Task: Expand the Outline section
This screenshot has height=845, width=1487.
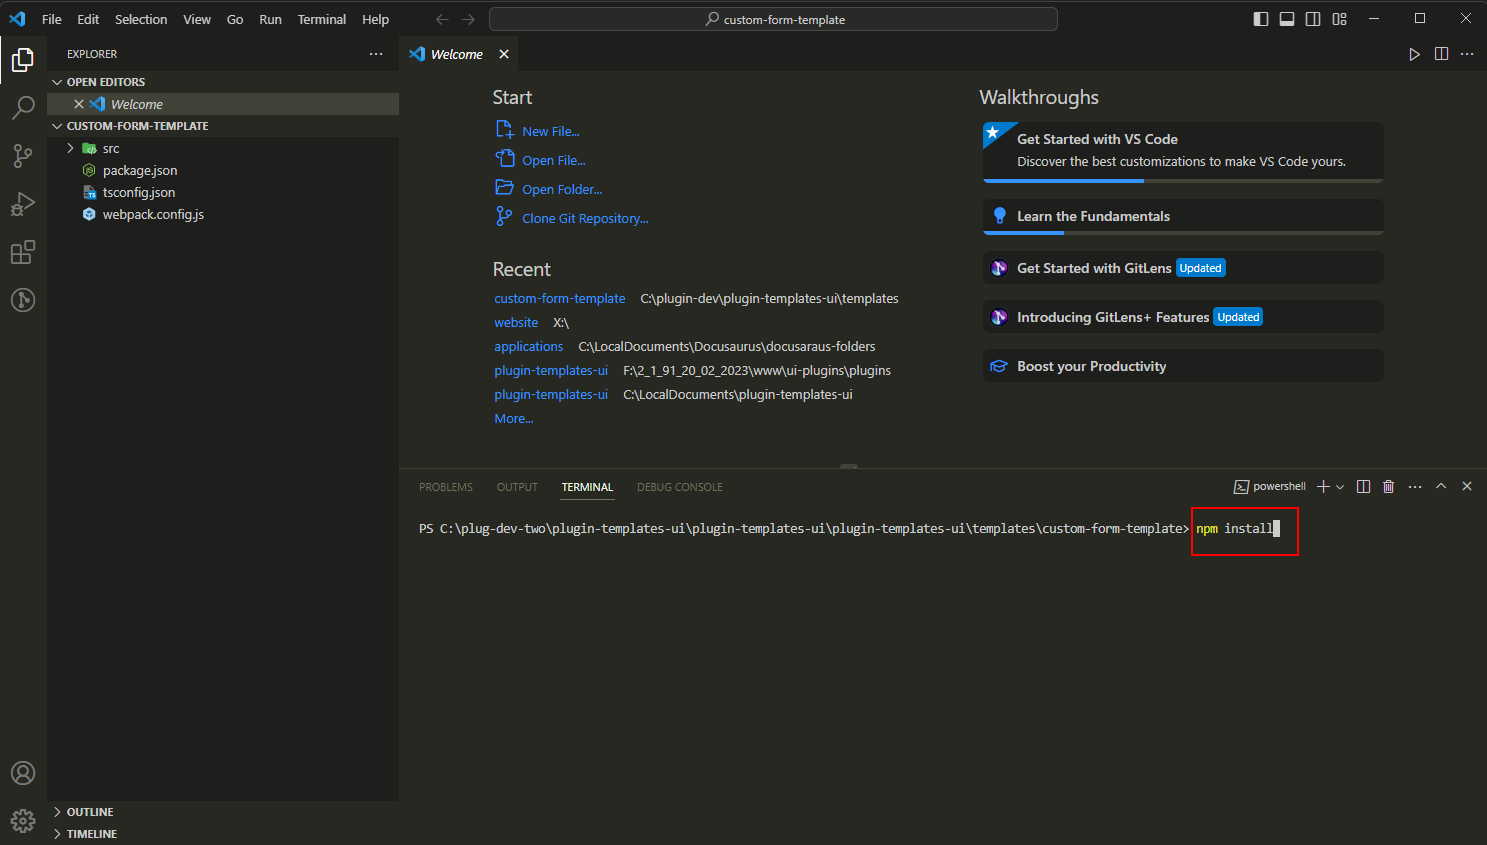Action: click(223, 812)
